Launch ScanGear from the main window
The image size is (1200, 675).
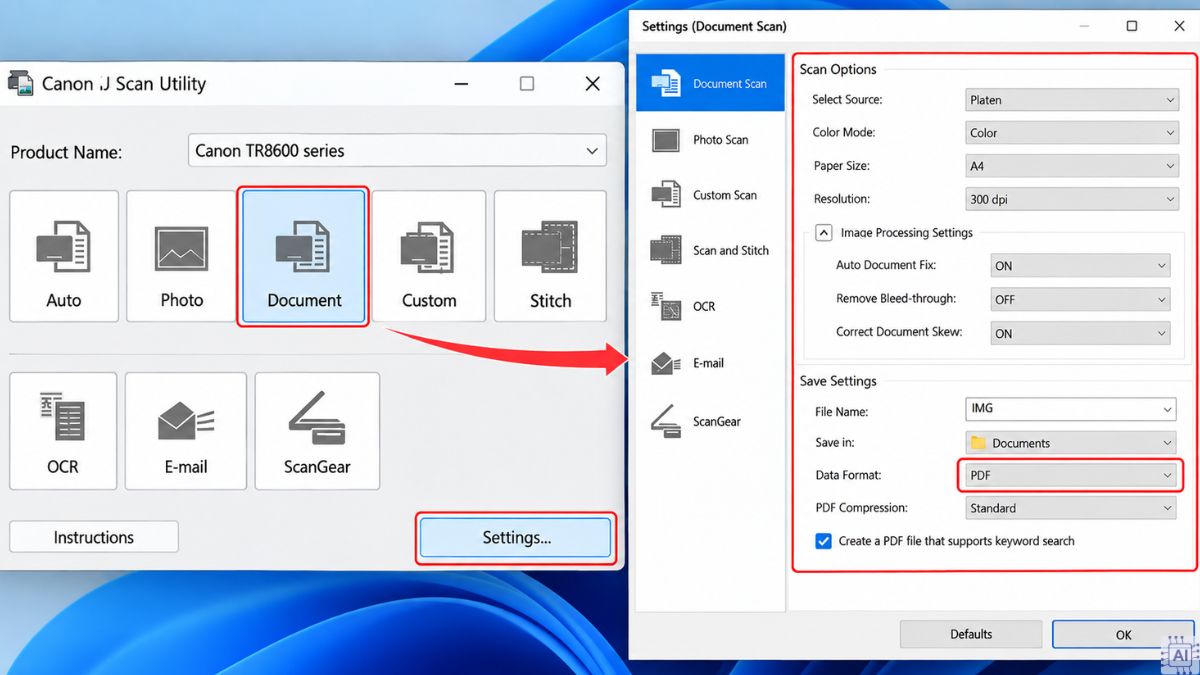pyautogui.click(x=317, y=431)
